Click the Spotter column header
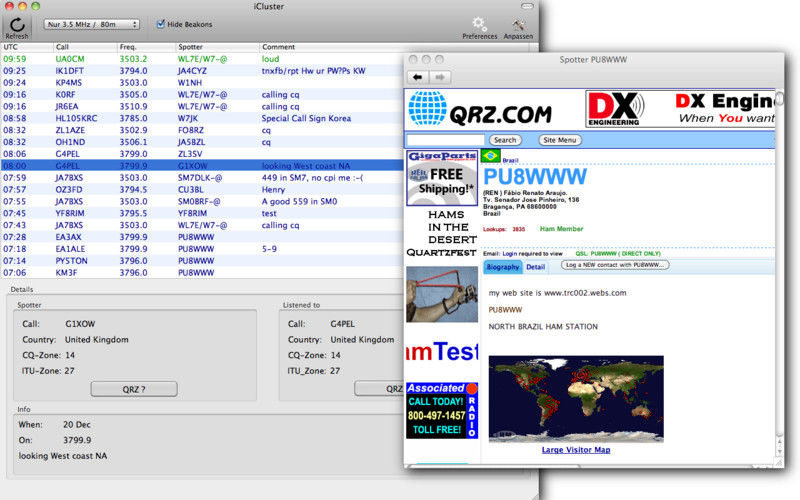Viewport: 800px width, 500px height. point(217,47)
